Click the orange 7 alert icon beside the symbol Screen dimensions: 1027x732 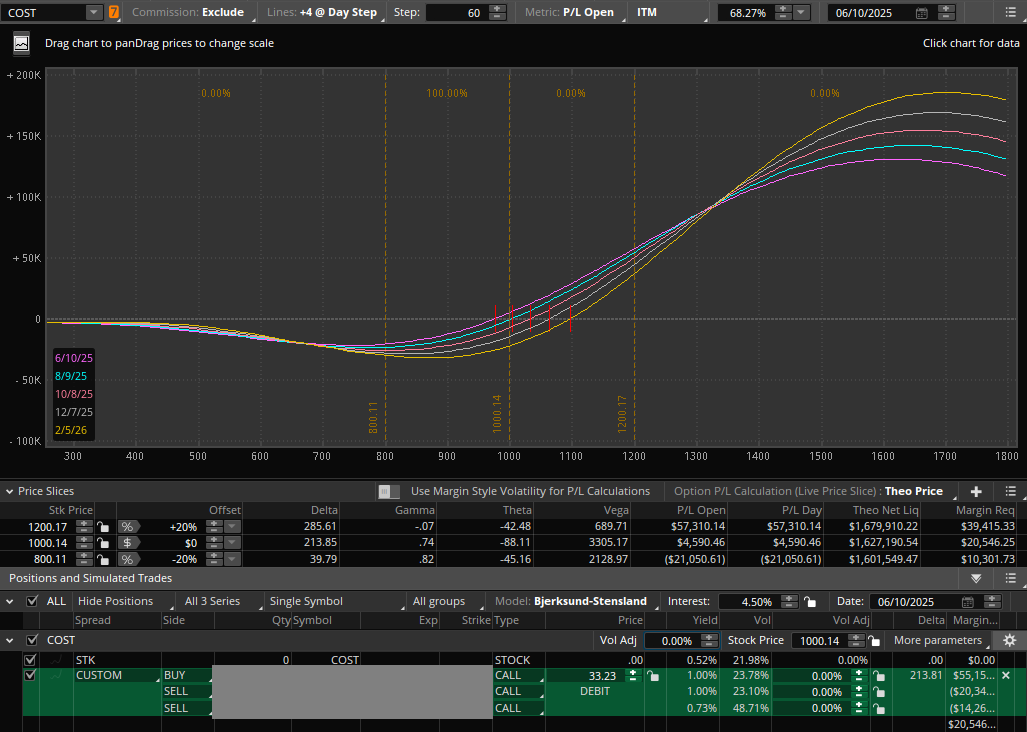point(114,12)
